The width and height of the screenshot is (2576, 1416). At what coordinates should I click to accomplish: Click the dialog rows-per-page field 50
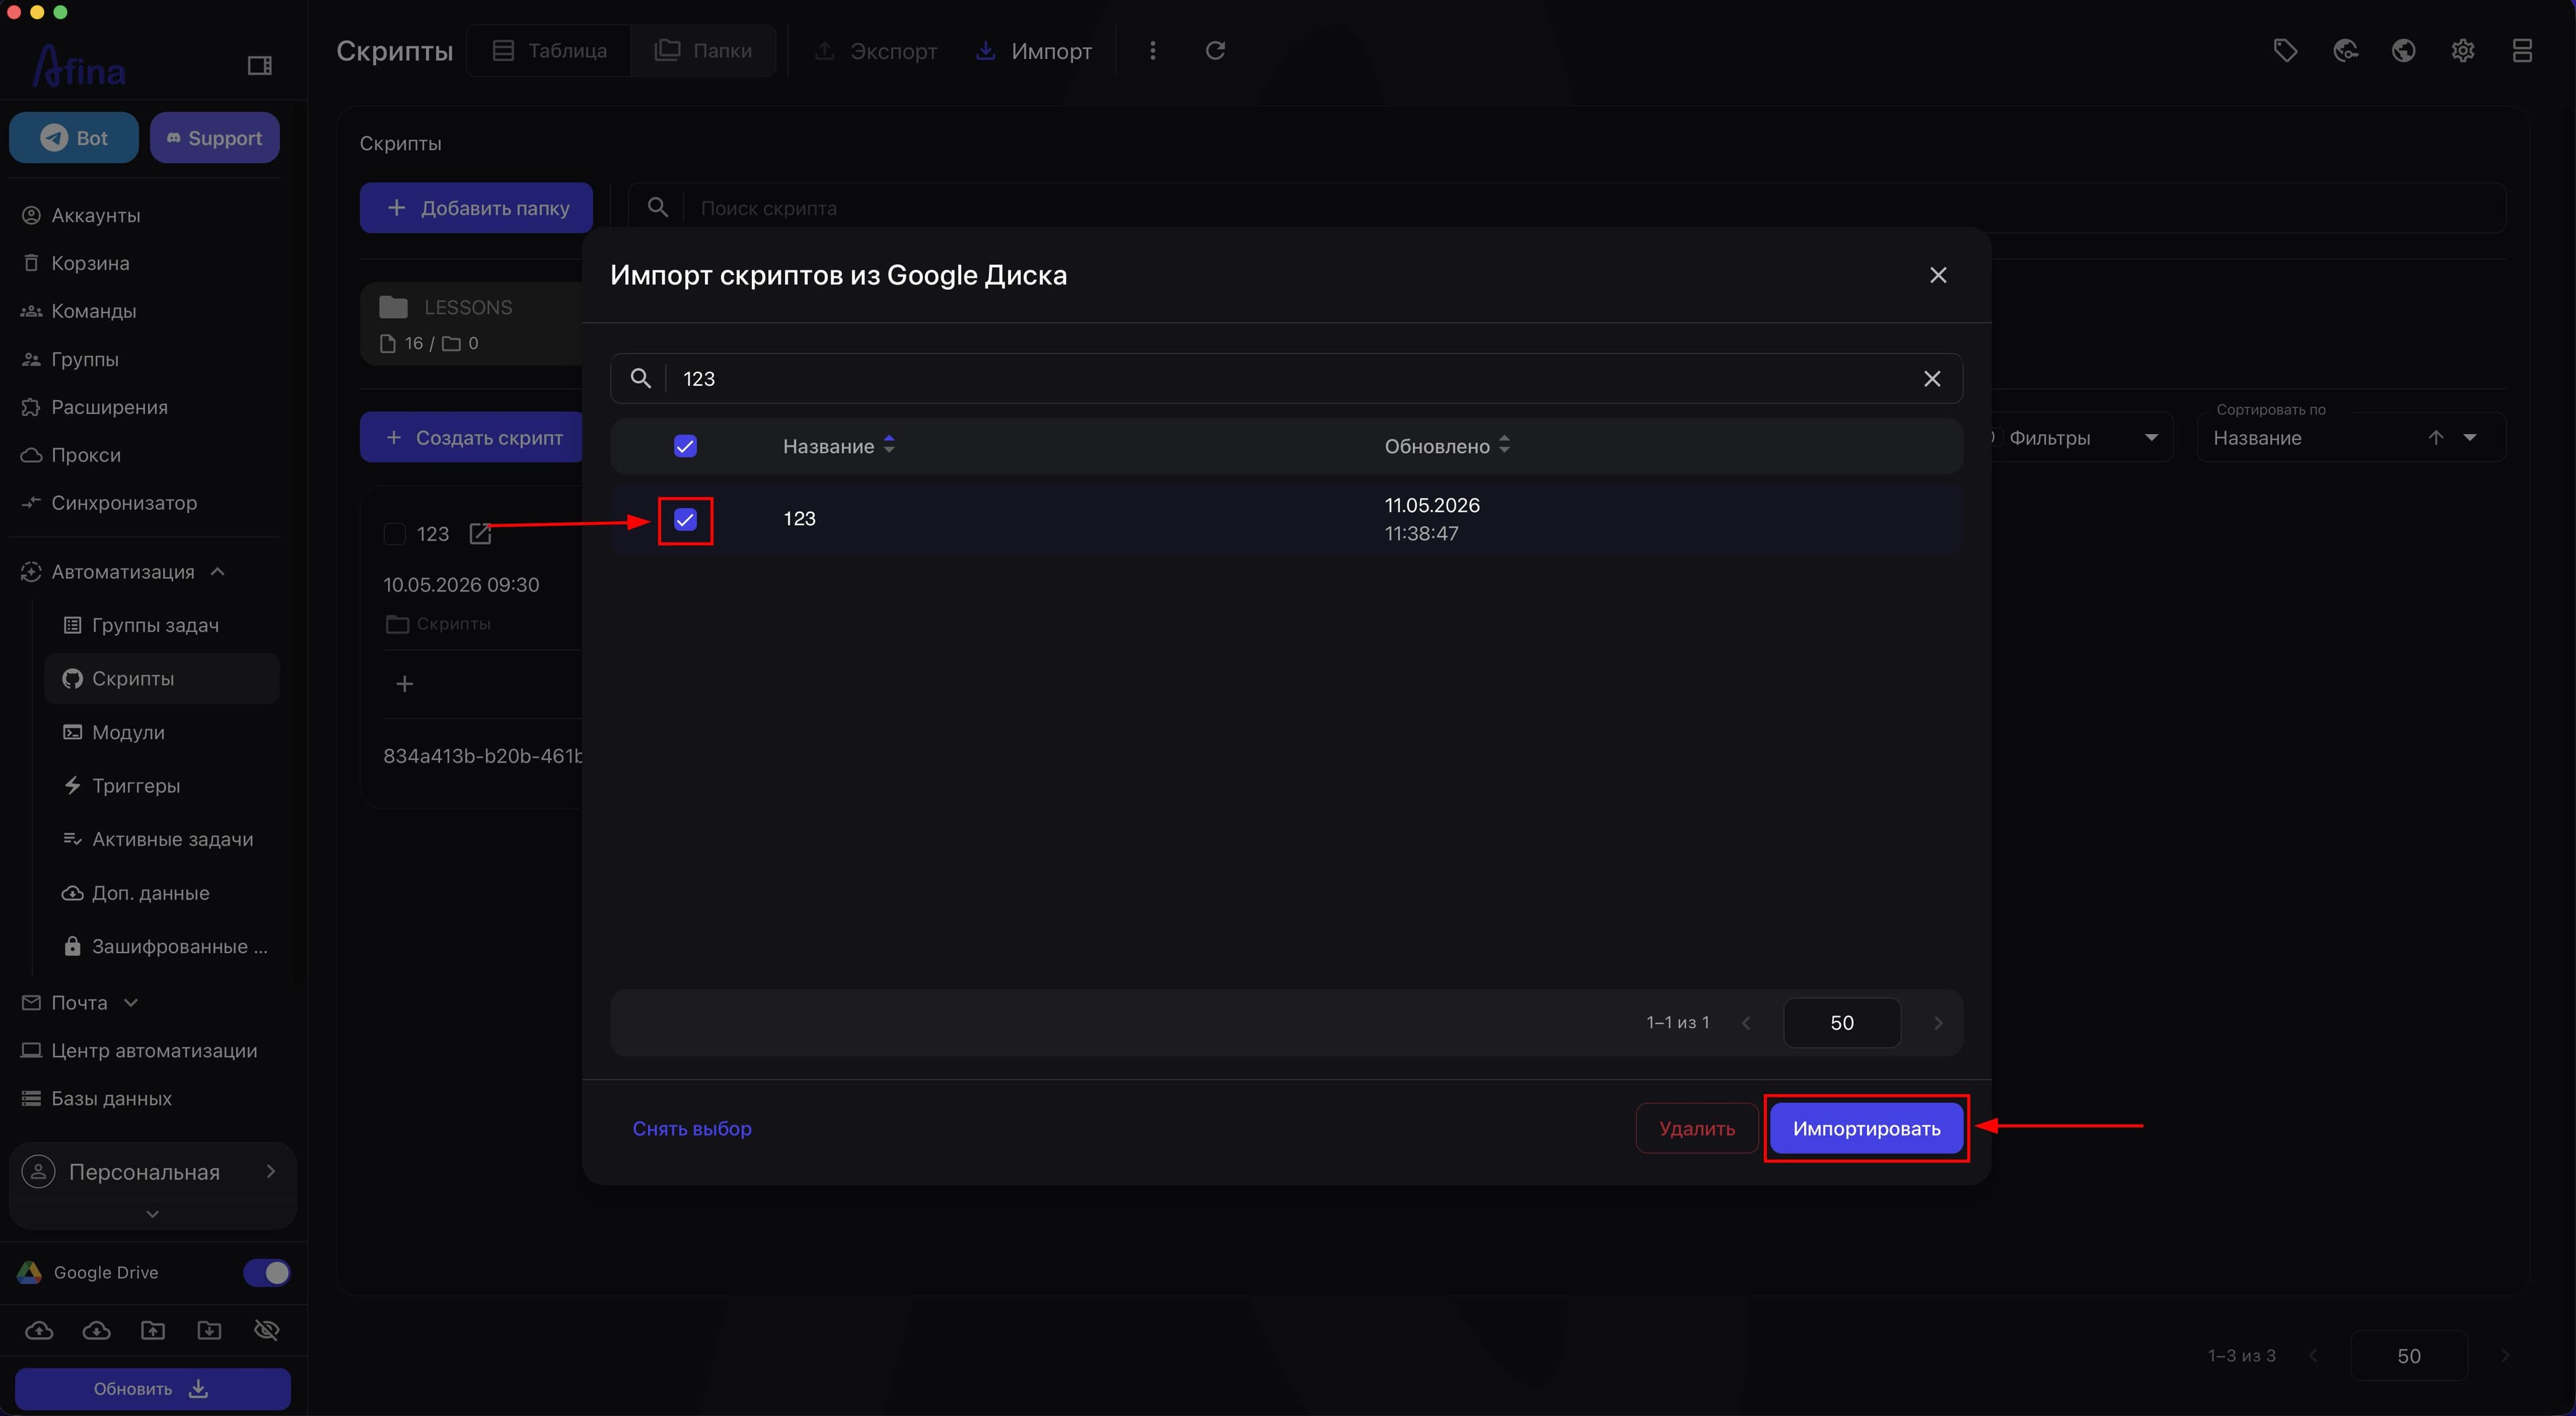click(x=1842, y=1023)
